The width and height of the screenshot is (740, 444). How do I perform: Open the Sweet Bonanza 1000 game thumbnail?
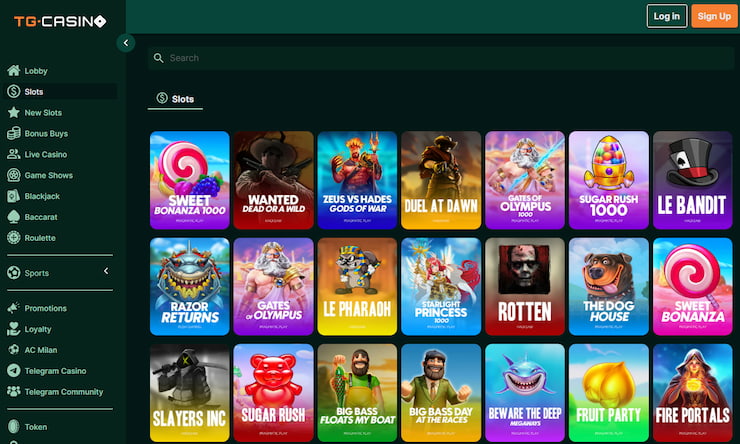189,180
